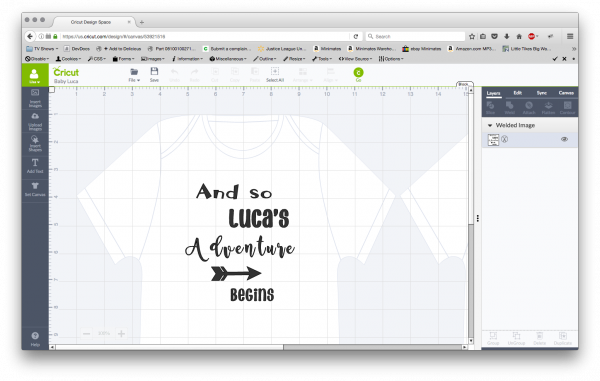Click the Paste toolbar icon
Image resolution: width=600 pixels, height=381 pixels.
[255, 75]
